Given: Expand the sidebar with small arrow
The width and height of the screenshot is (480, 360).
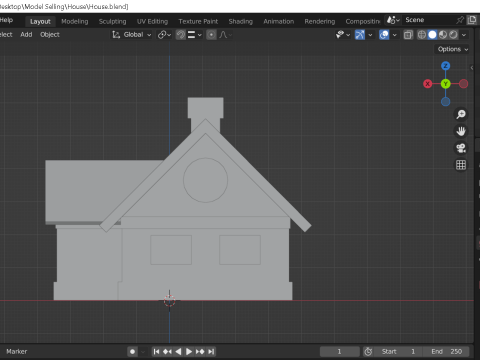Looking at the screenshot, I should point(472,68).
